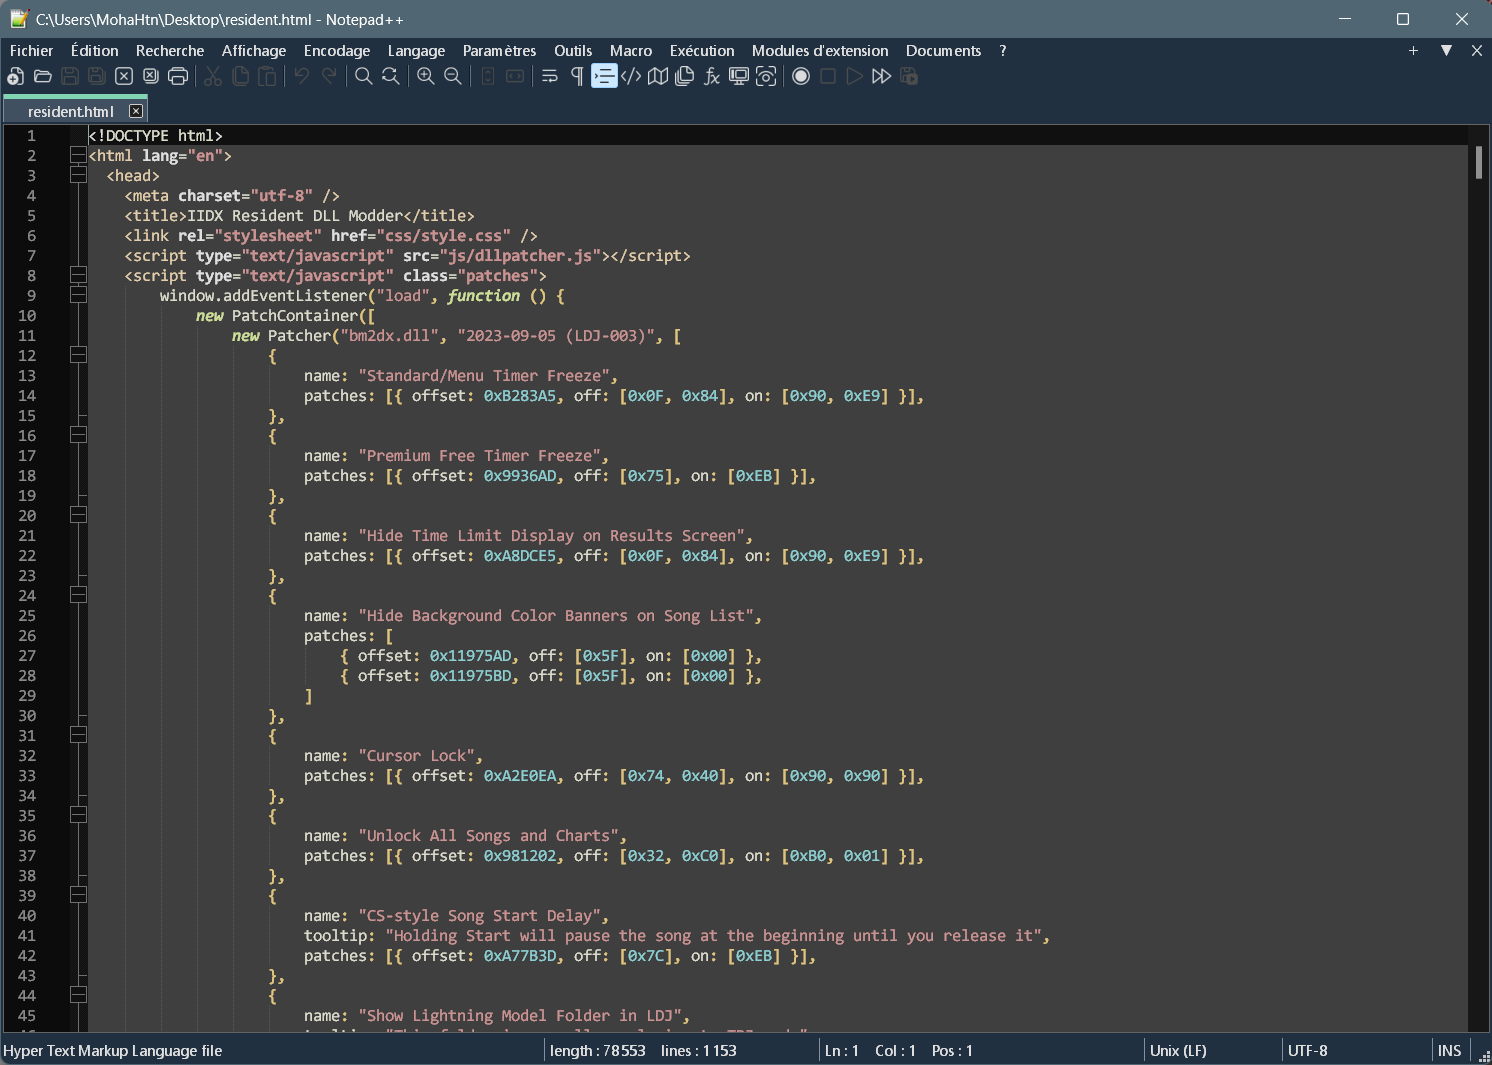Image resolution: width=1492 pixels, height=1065 pixels.
Task: Open the Encodage menu
Action: (x=337, y=51)
